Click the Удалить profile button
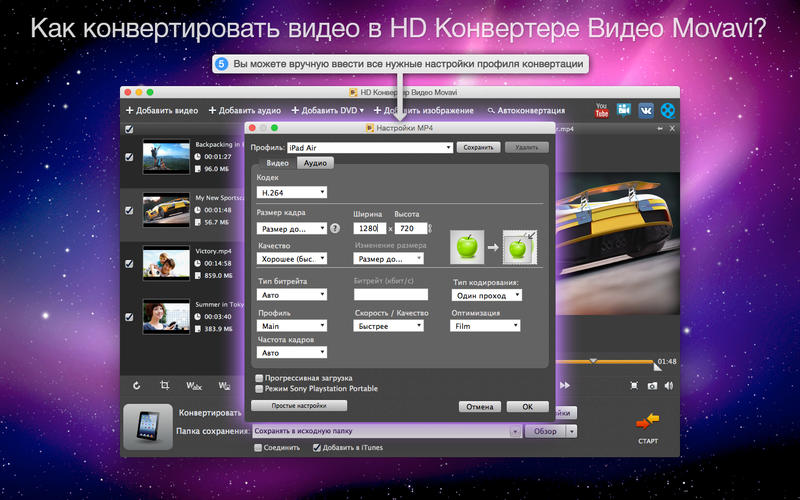 (x=527, y=147)
